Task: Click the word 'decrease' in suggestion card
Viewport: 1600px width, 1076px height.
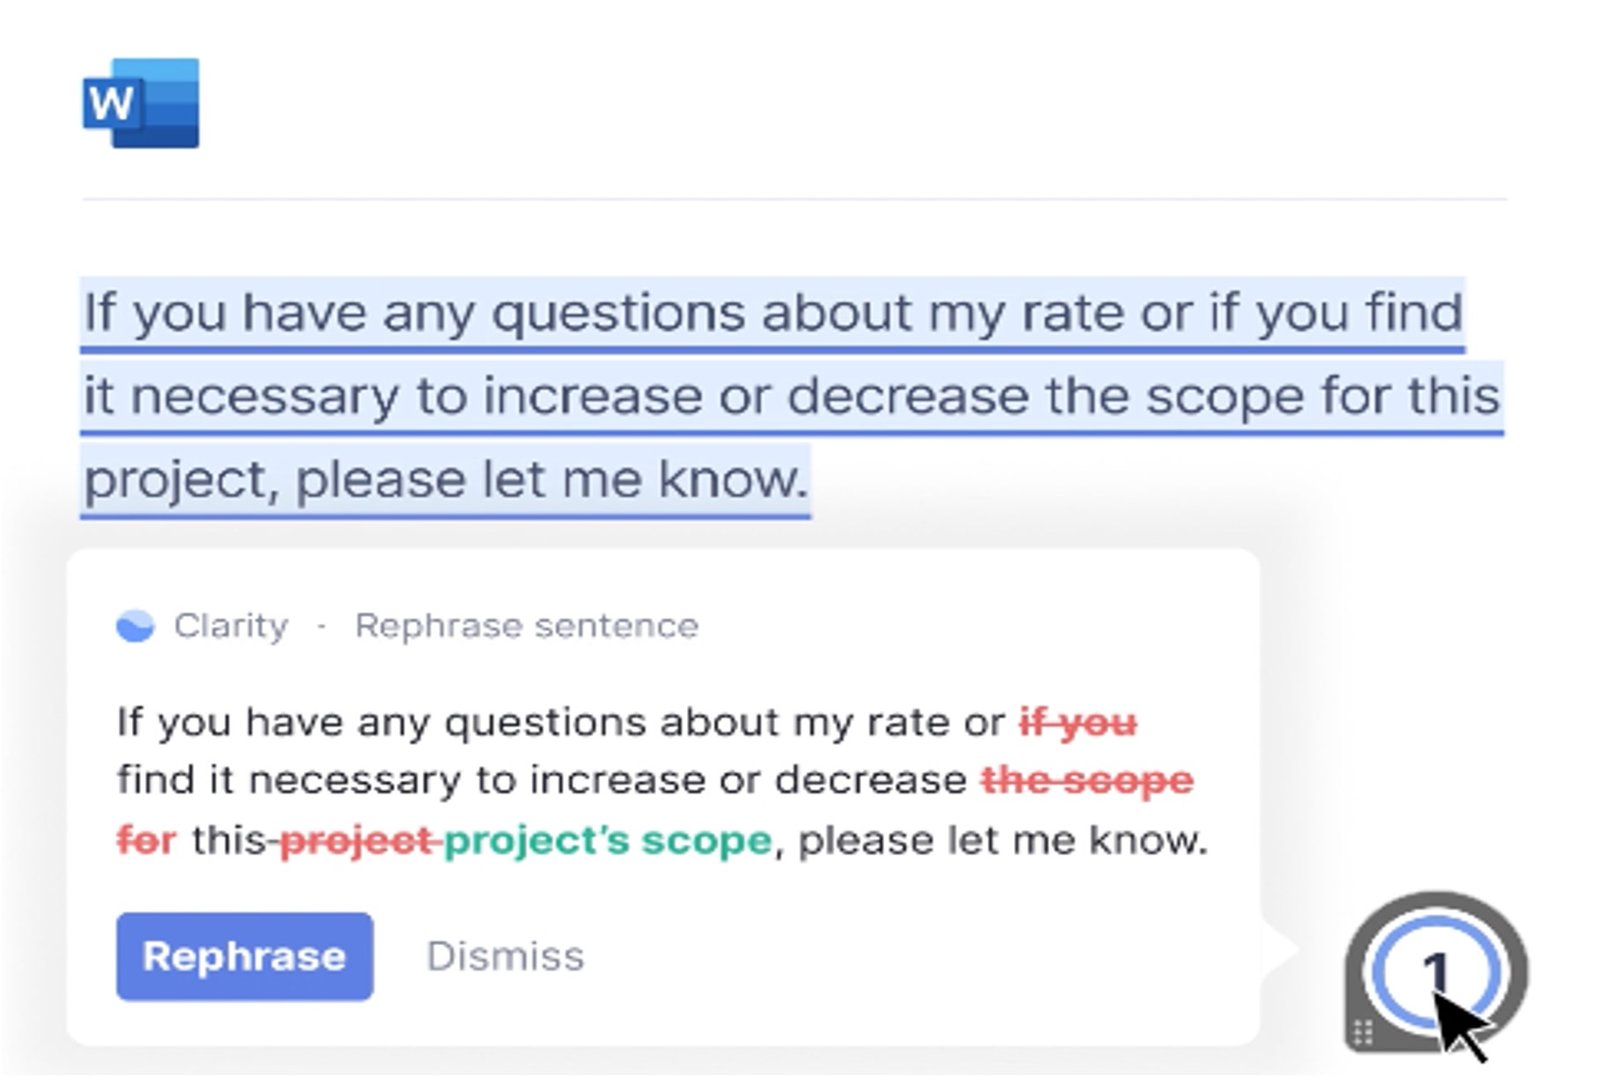Action: point(871,780)
